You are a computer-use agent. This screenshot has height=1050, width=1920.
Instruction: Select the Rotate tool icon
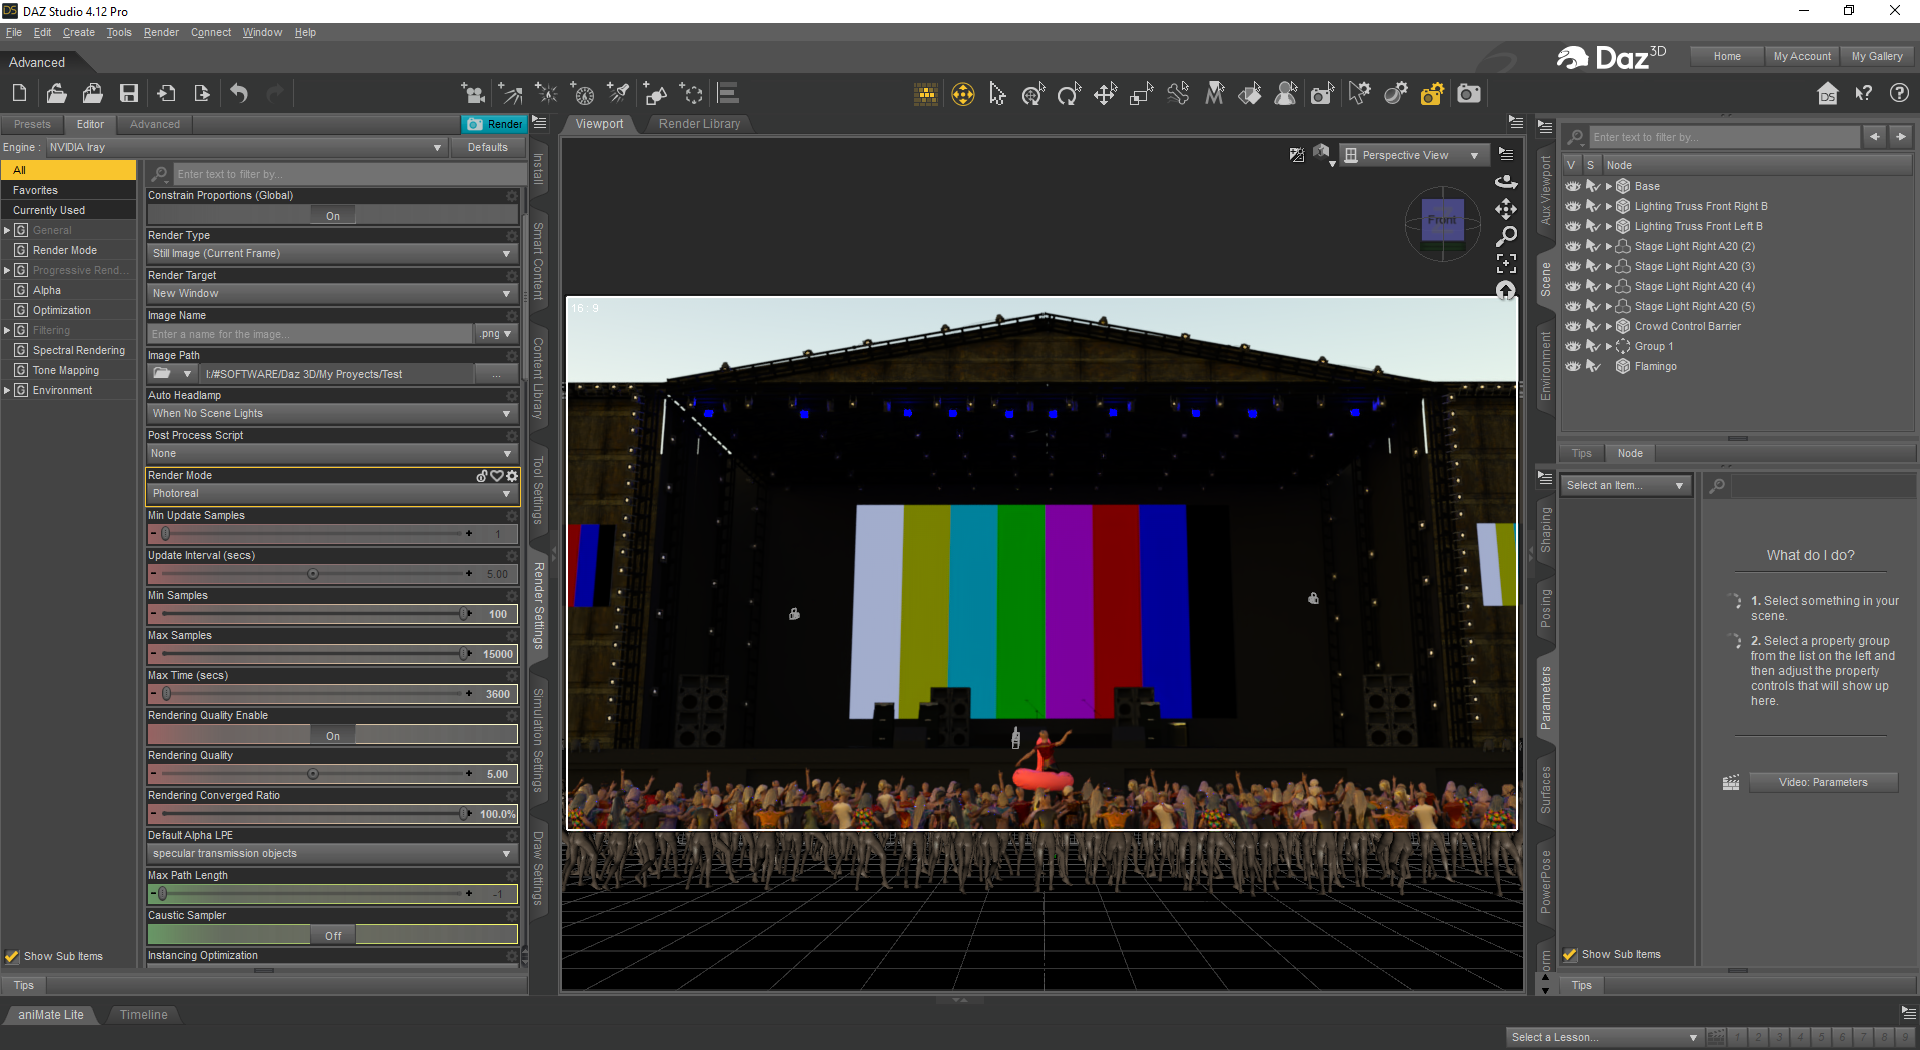click(1069, 94)
